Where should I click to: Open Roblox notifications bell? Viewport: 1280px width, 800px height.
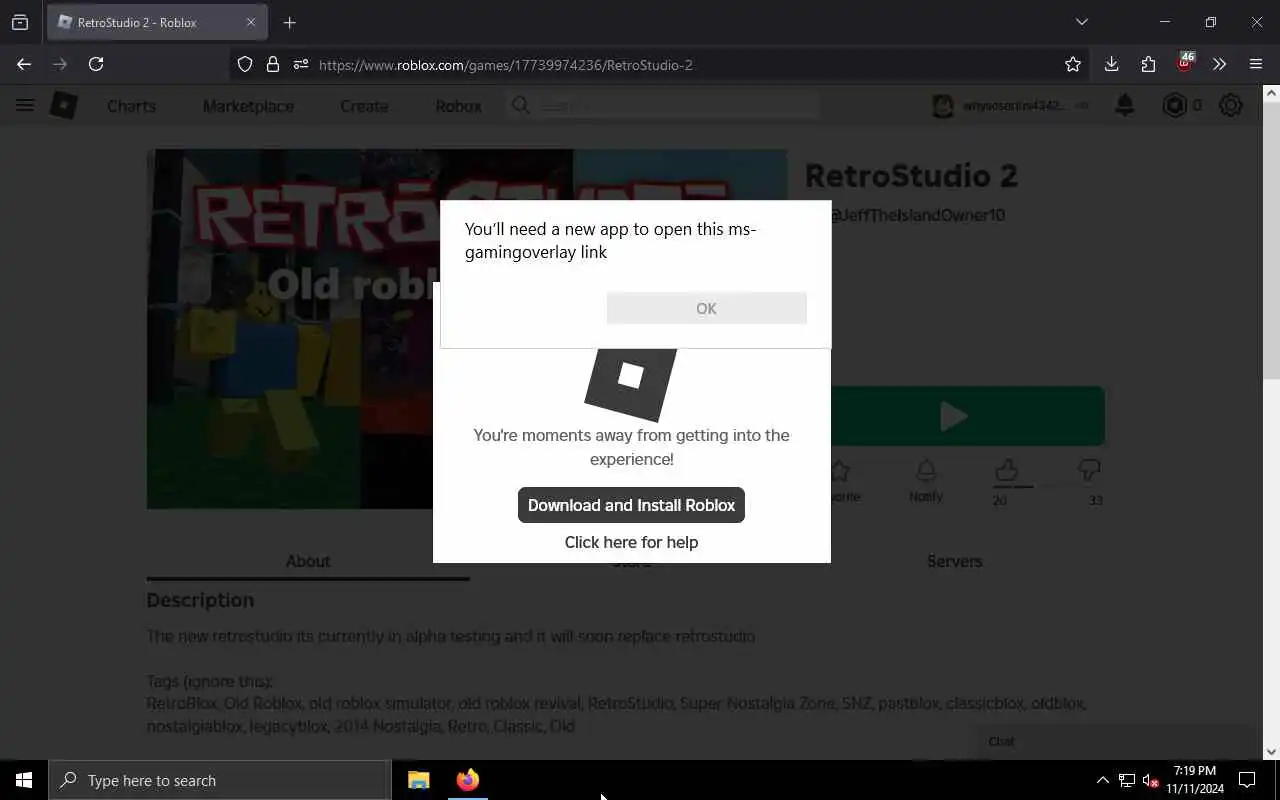[1125, 105]
